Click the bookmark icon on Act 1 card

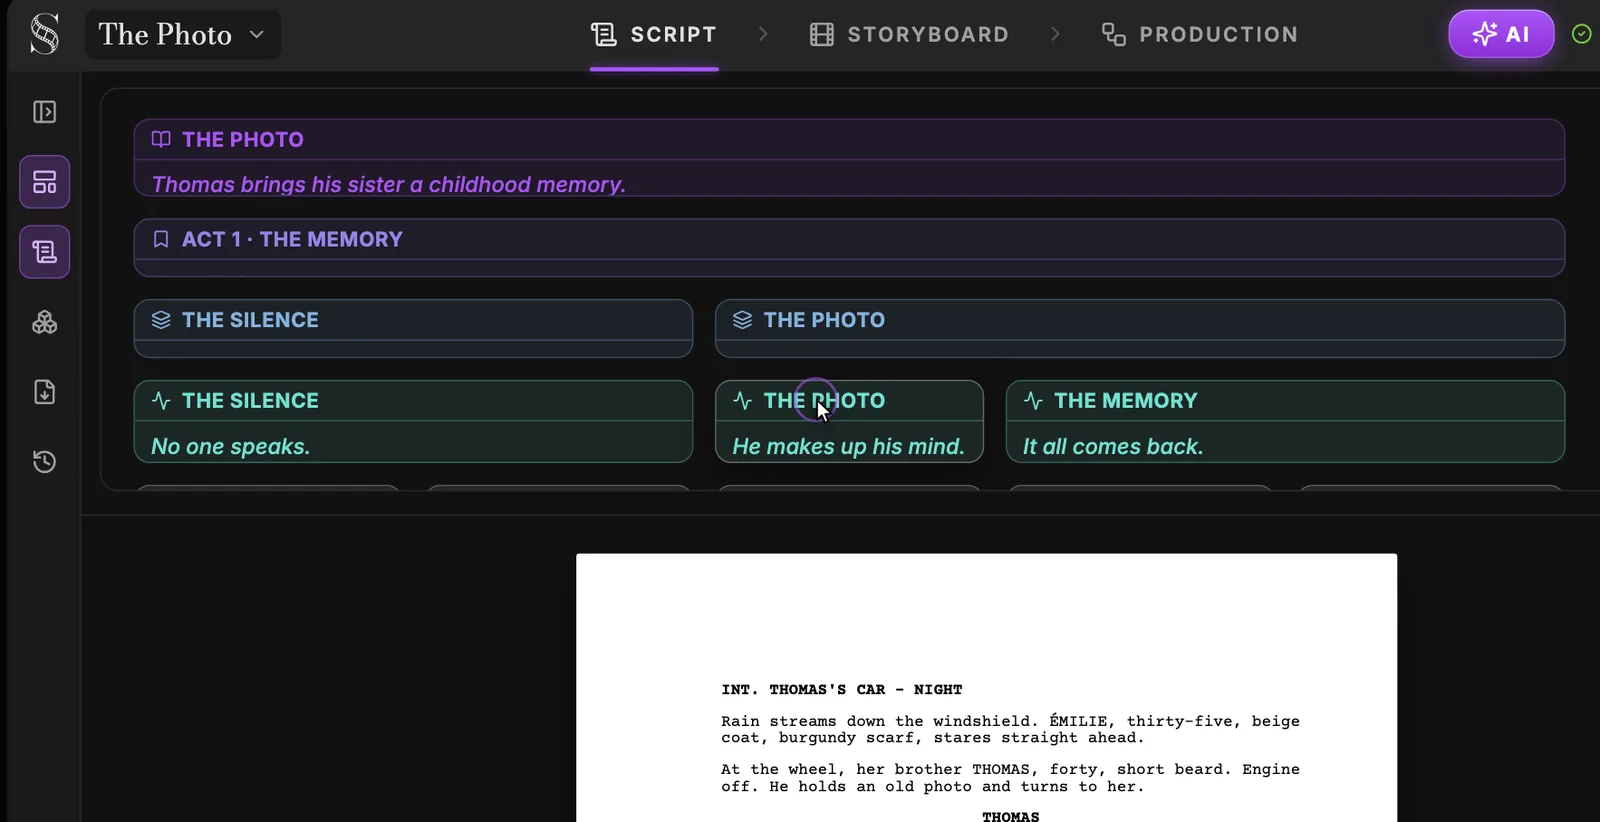click(161, 239)
